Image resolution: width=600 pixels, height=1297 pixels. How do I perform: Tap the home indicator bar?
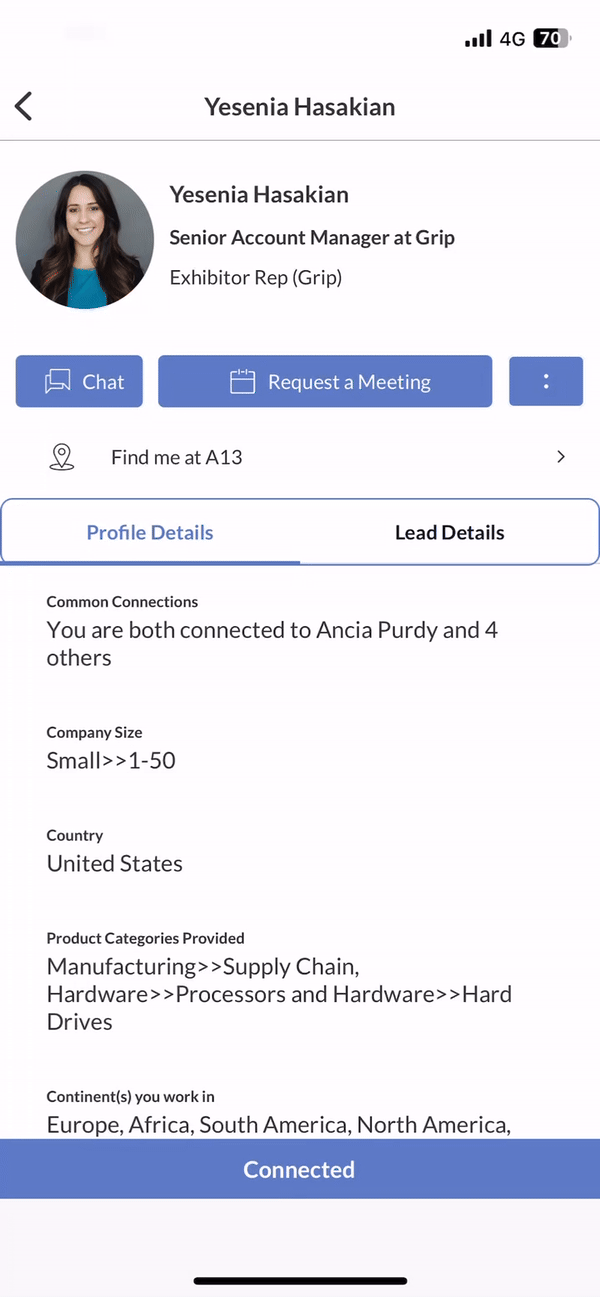[300, 1280]
